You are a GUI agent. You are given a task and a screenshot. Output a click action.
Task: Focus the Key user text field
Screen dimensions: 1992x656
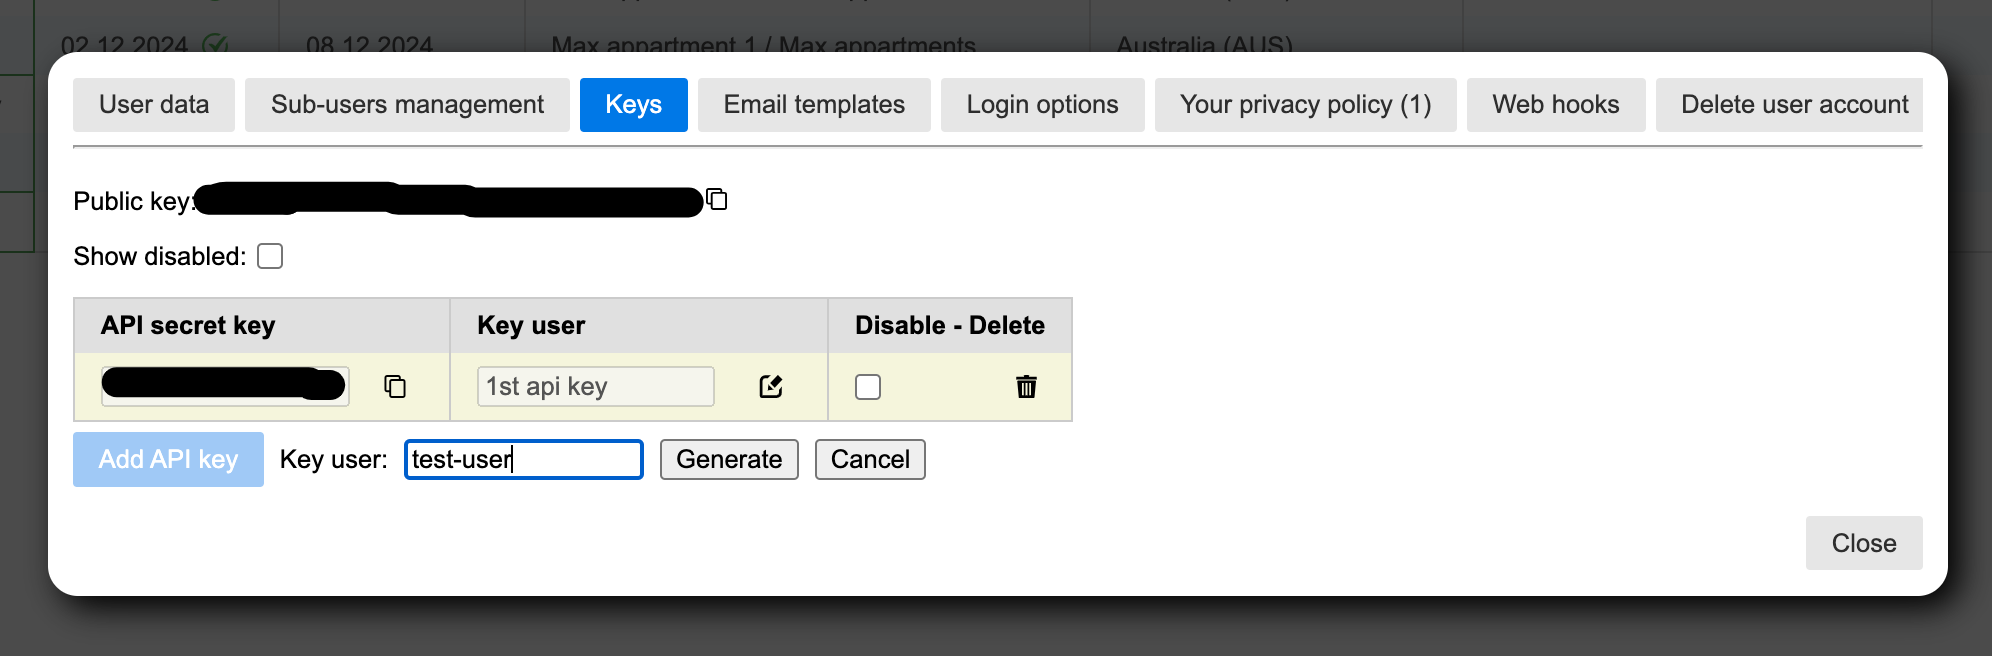pos(523,459)
